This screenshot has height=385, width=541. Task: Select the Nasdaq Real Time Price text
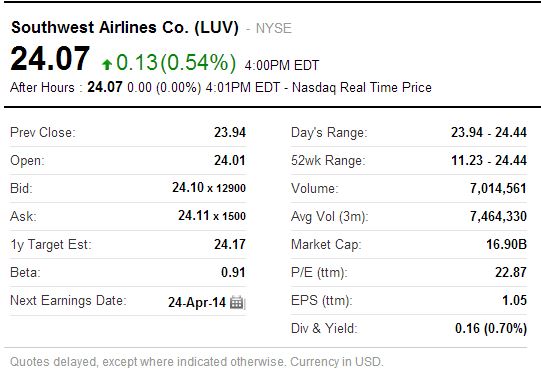coord(362,87)
